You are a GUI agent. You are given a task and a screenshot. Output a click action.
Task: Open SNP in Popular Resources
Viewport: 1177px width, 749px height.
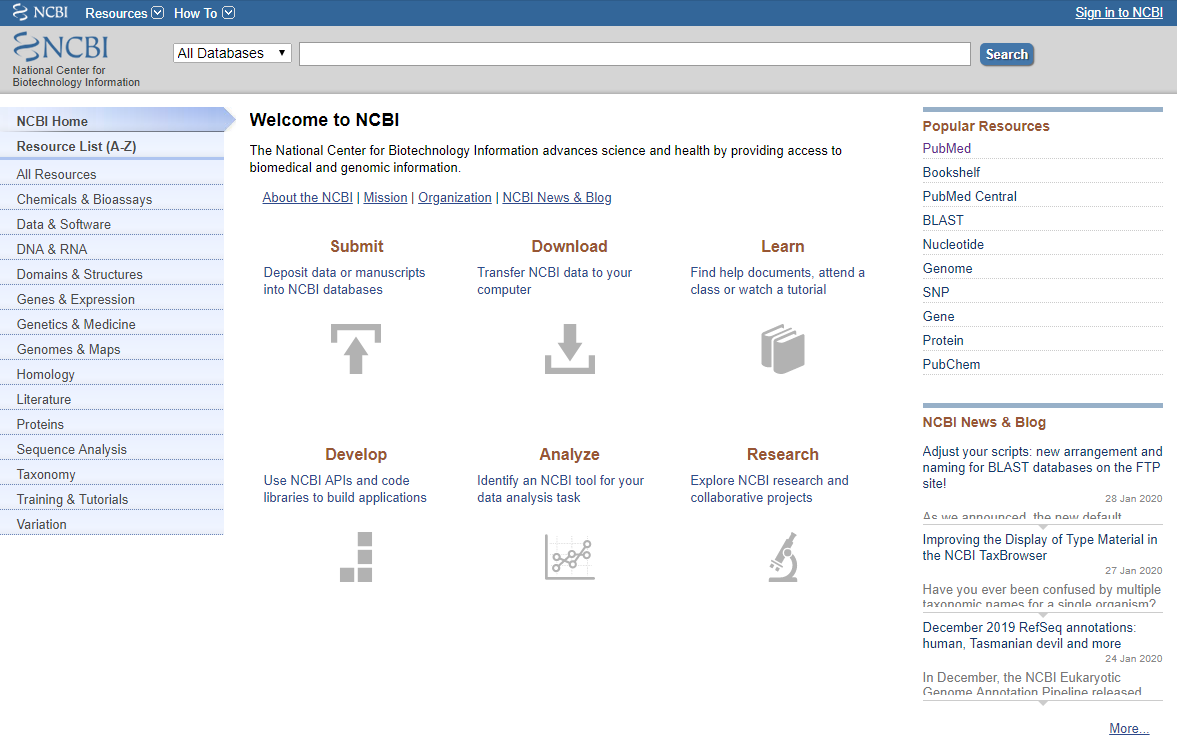(x=935, y=293)
